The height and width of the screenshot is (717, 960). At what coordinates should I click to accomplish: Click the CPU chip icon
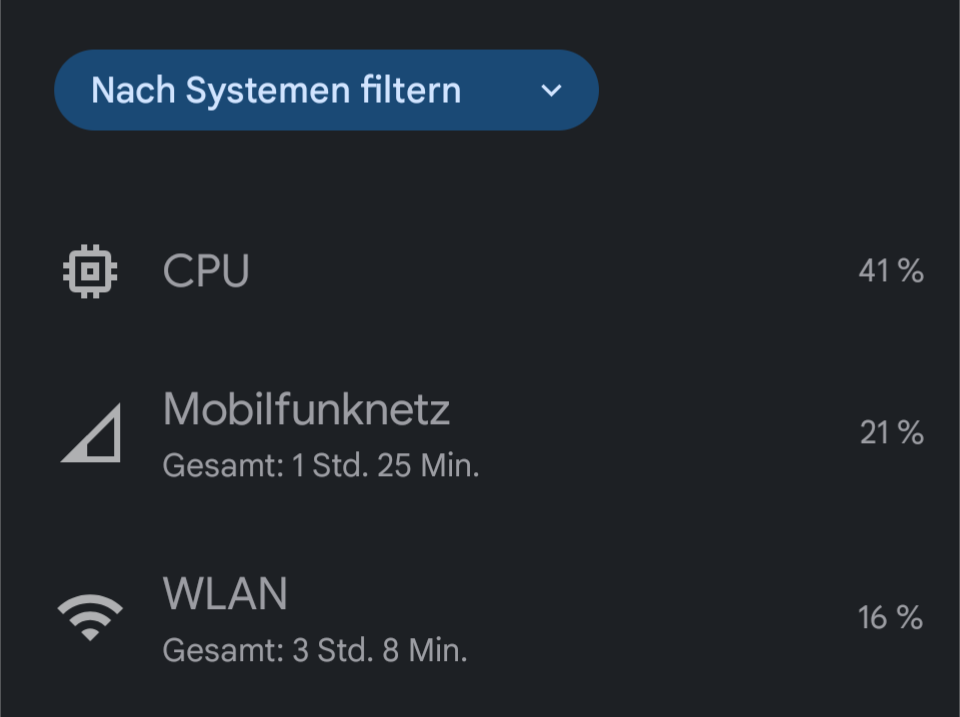pos(90,271)
